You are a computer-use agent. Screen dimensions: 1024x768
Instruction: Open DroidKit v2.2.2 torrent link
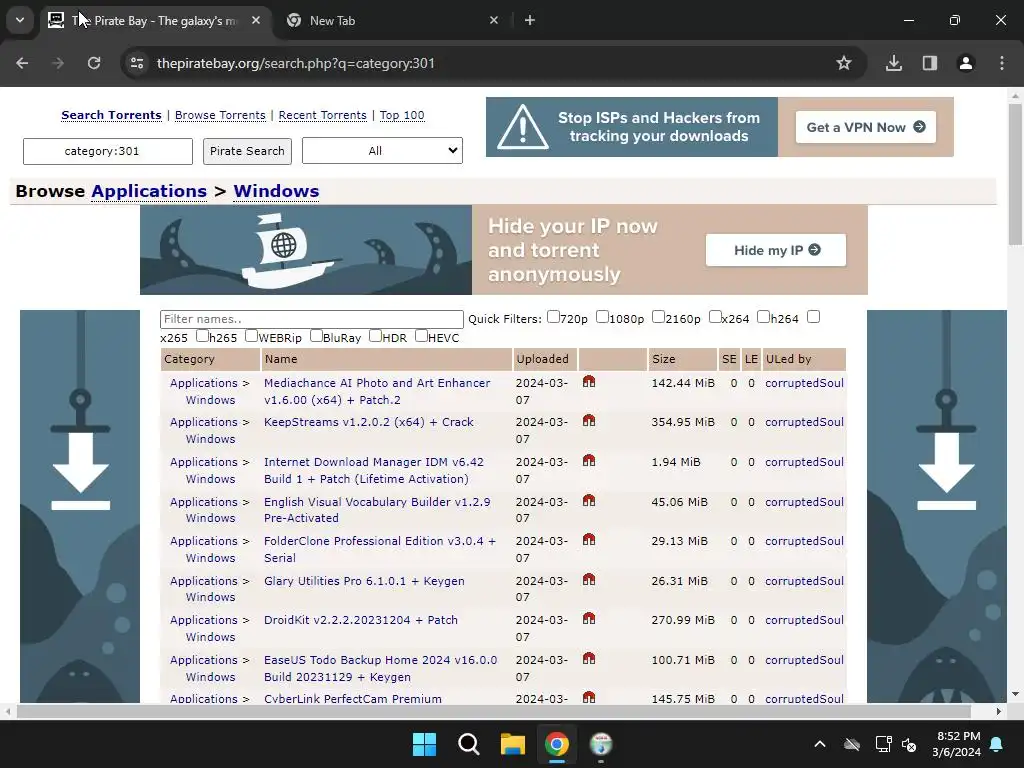pos(360,620)
